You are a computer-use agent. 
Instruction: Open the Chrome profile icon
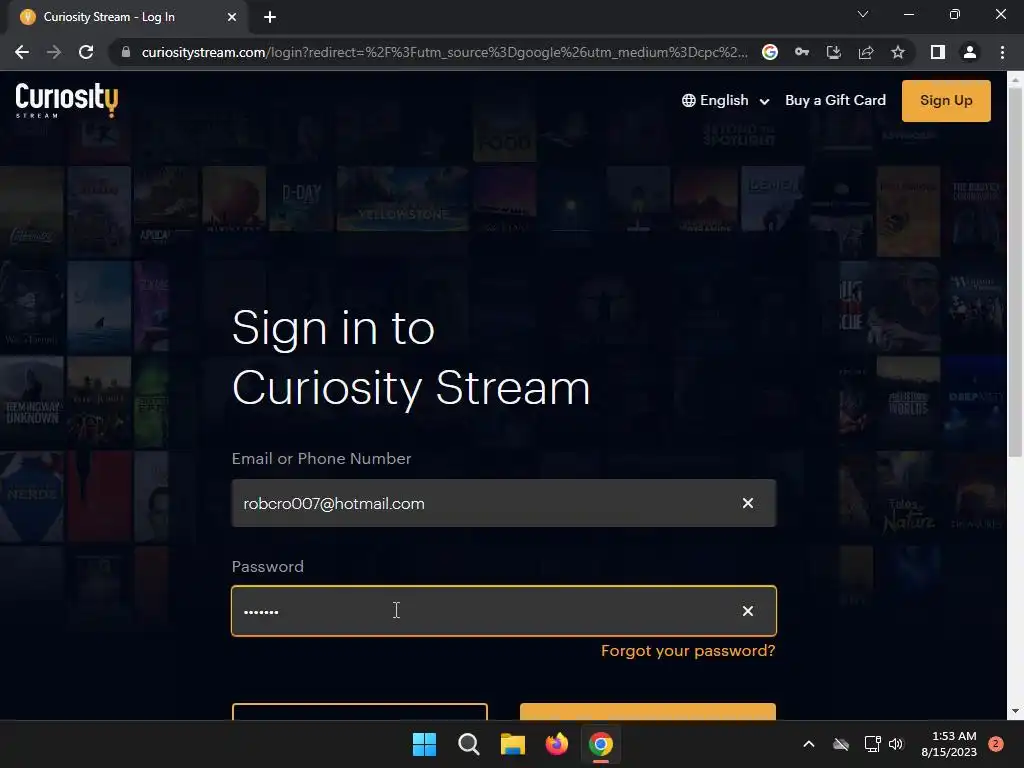(970, 52)
